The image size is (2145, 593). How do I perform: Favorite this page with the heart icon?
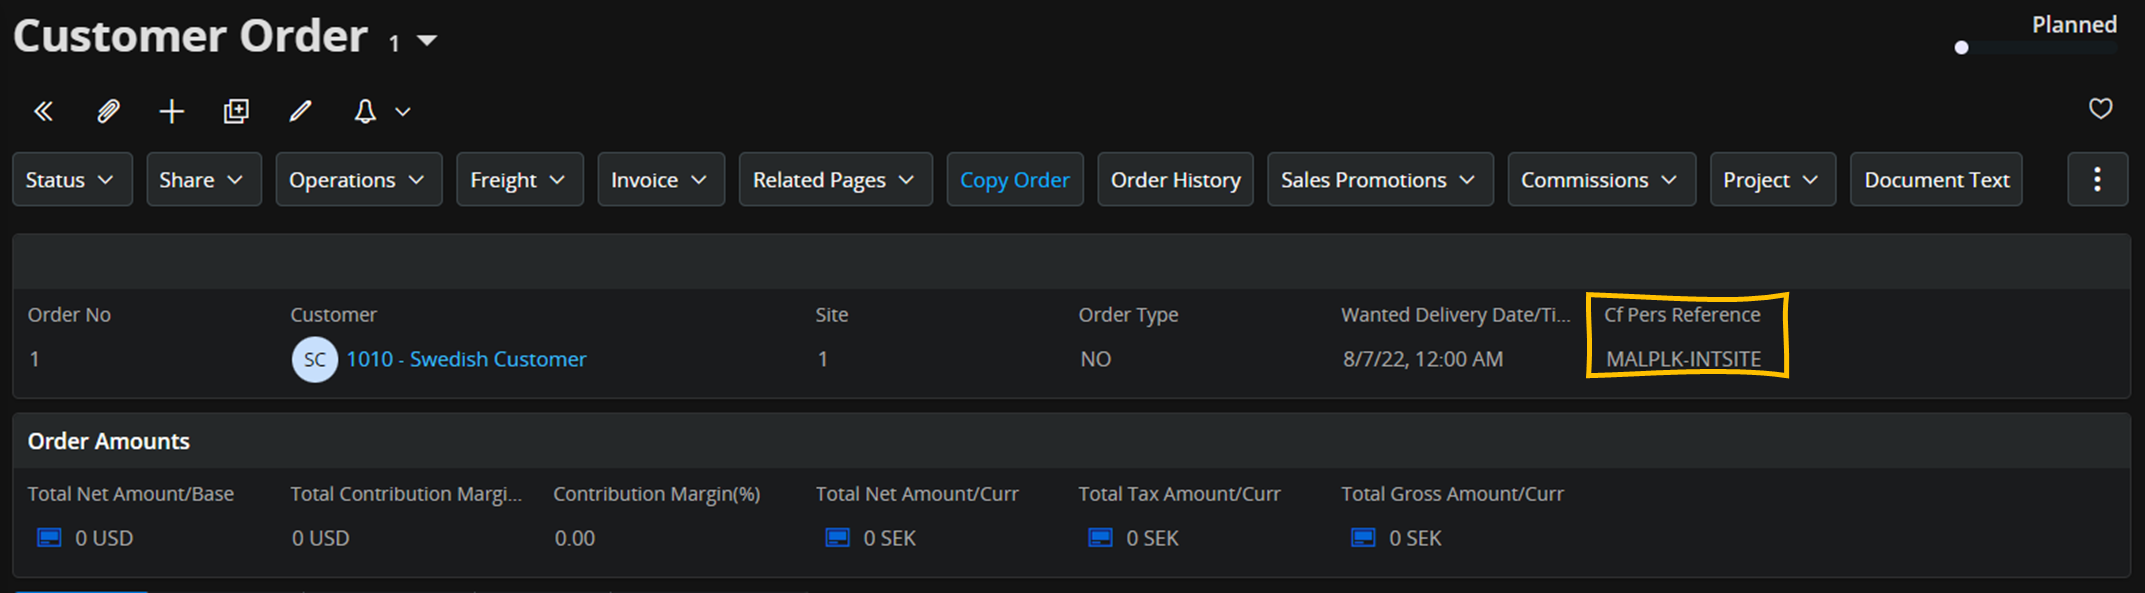click(x=2100, y=108)
